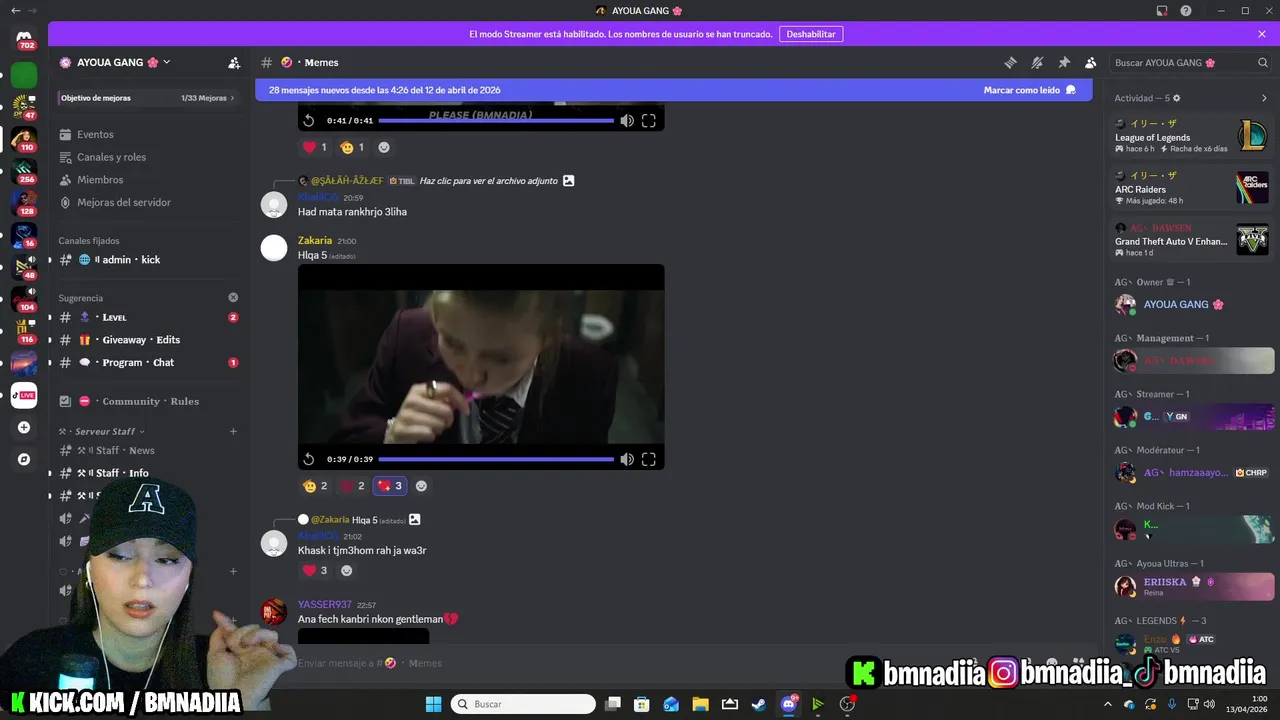Open the threads icon in channel header
This screenshot has width=1280, height=720.
tap(1010, 62)
